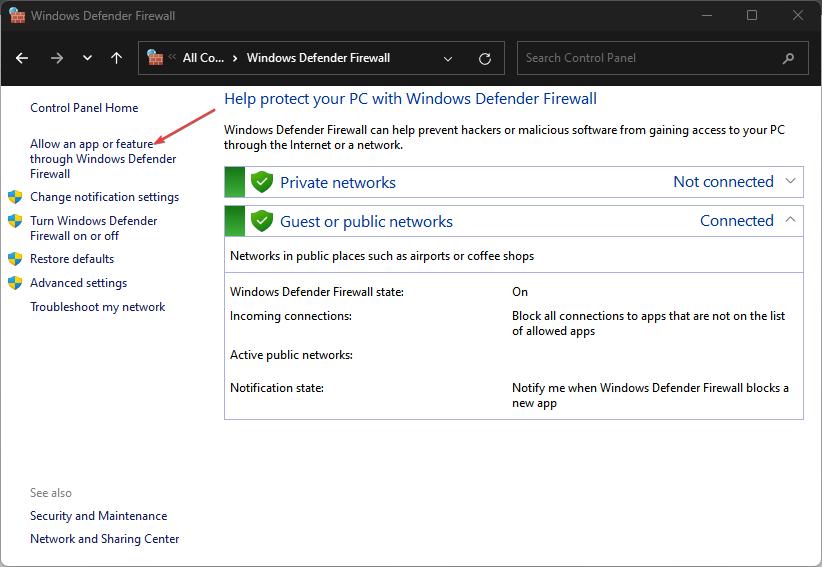The width and height of the screenshot is (822, 567).
Task: Refresh the Windows Defender Firewall page
Action: pyautogui.click(x=485, y=59)
